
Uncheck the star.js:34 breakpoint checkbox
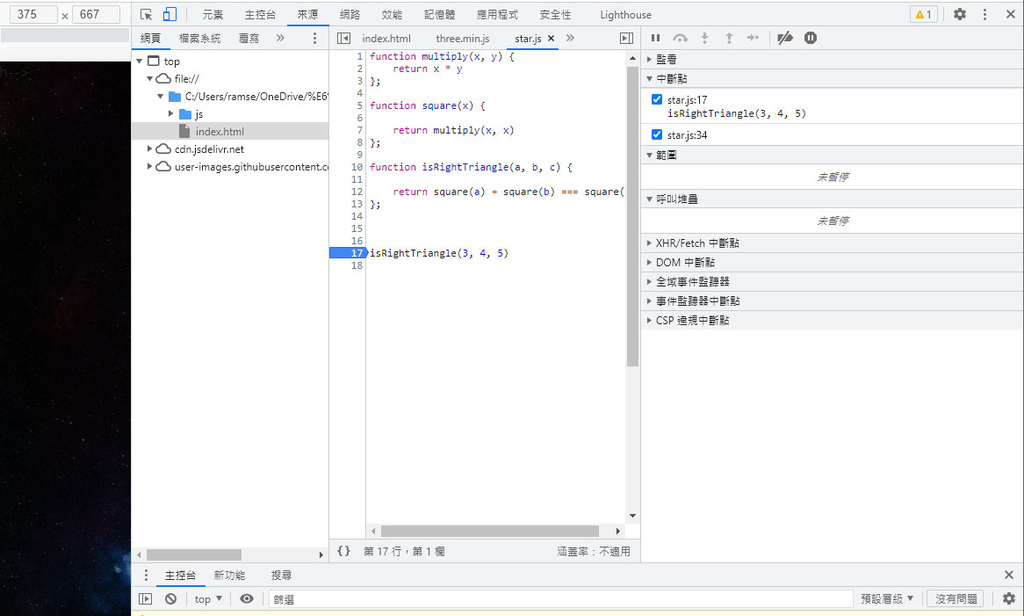(x=657, y=135)
